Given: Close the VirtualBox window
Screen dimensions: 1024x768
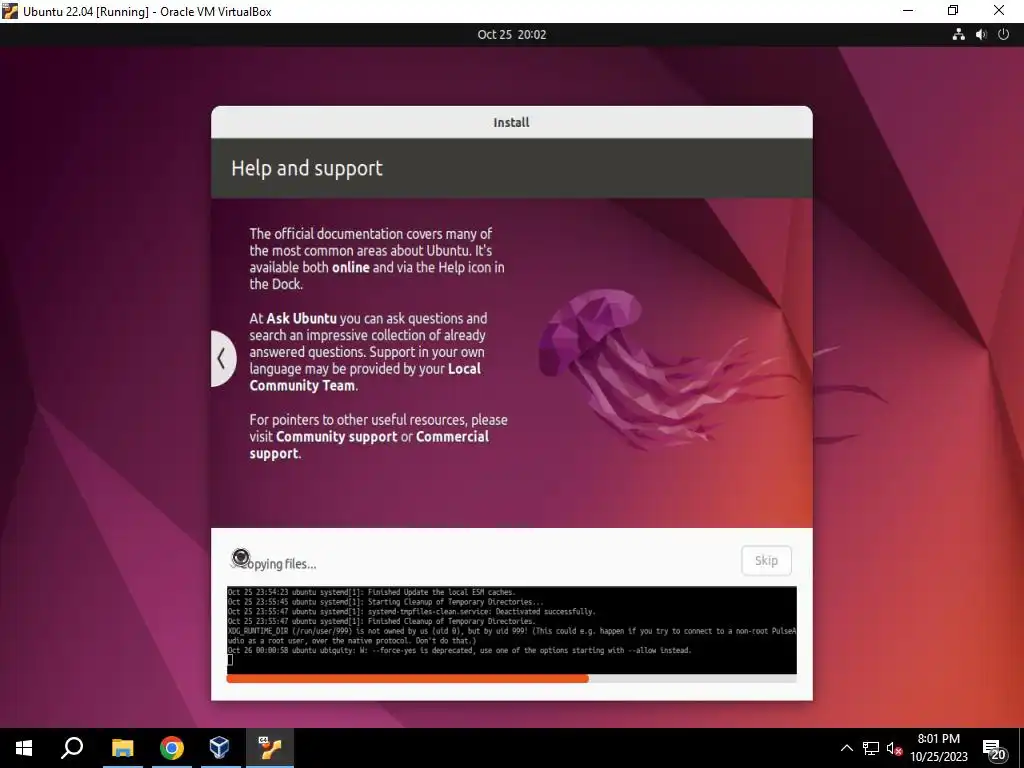Looking at the screenshot, I should pyautogui.click(x=999, y=10).
